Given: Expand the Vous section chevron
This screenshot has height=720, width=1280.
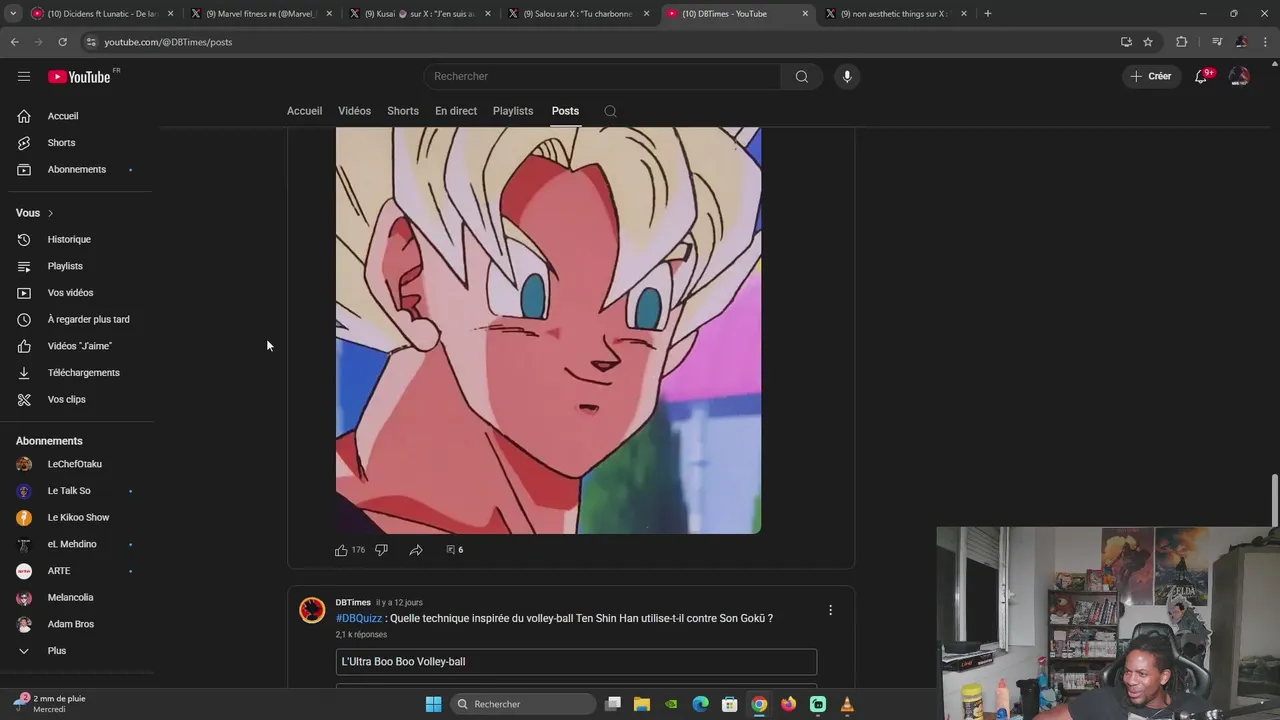Looking at the screenshot, I should click(x=51, y=213).
